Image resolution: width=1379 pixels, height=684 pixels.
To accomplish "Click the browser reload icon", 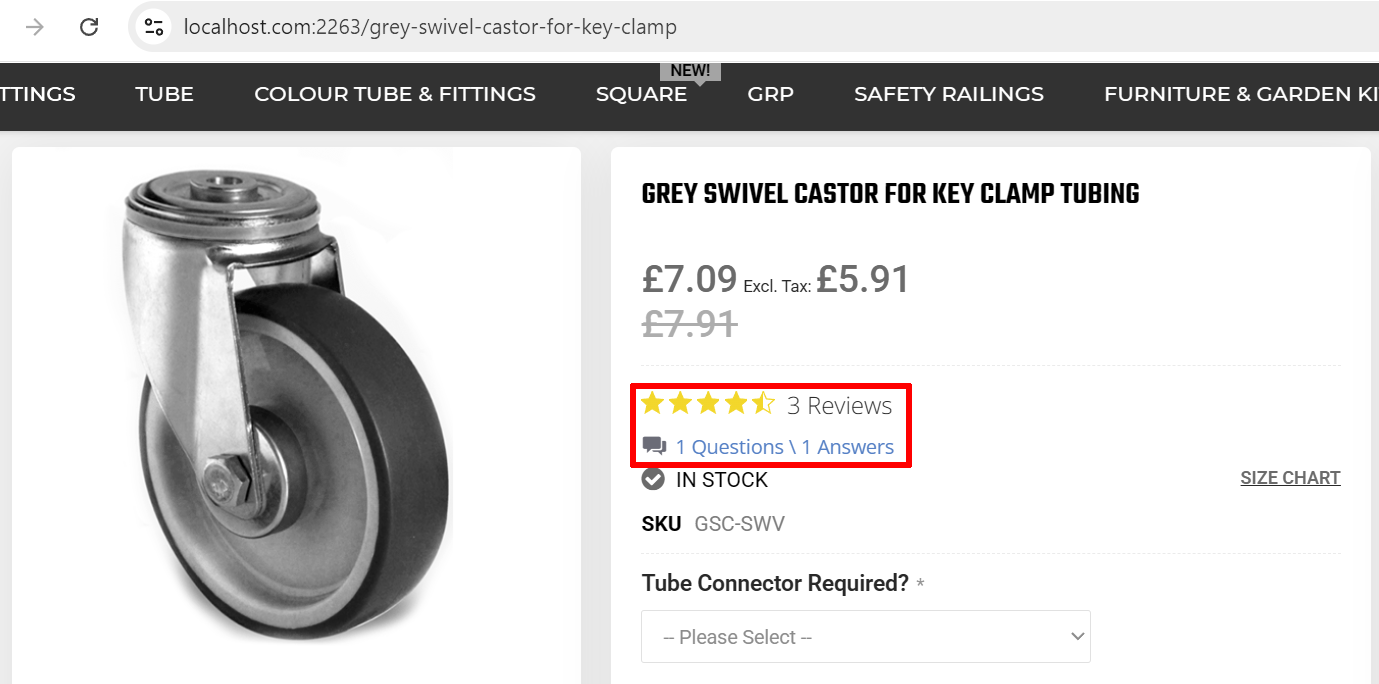I will click(89, 27).
